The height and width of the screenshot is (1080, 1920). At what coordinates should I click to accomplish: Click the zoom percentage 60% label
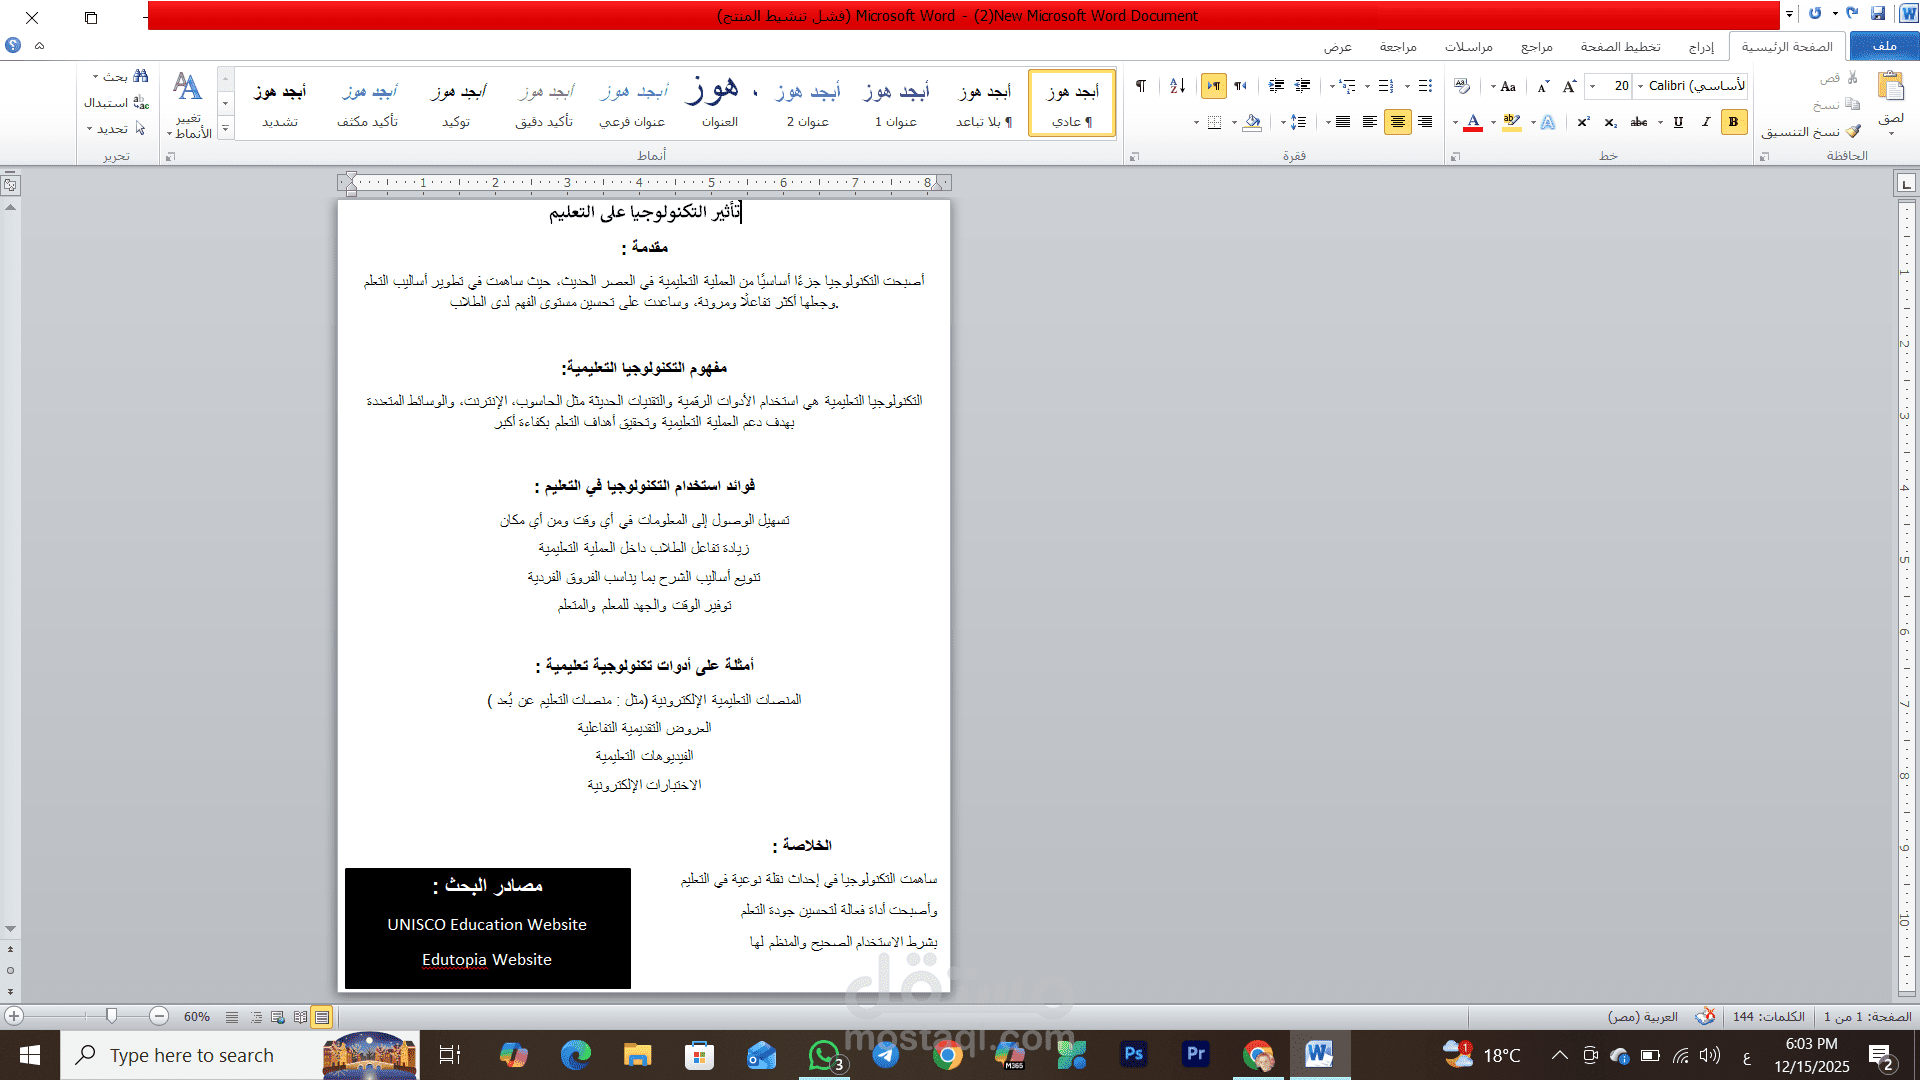[197, 1016]
